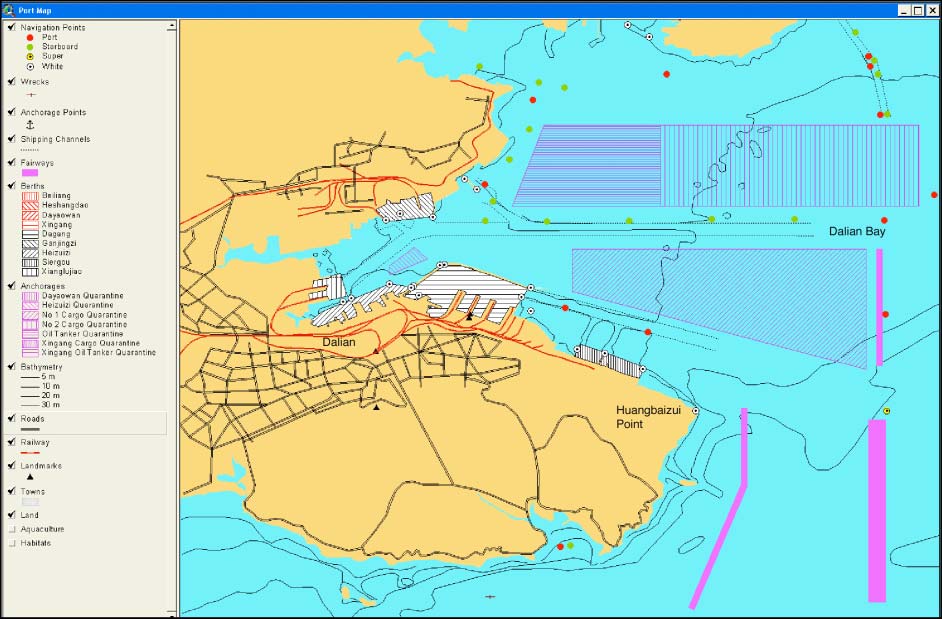Click the Towns layer color swatch
The image size is (942, 619).
[x=30, y=502]
